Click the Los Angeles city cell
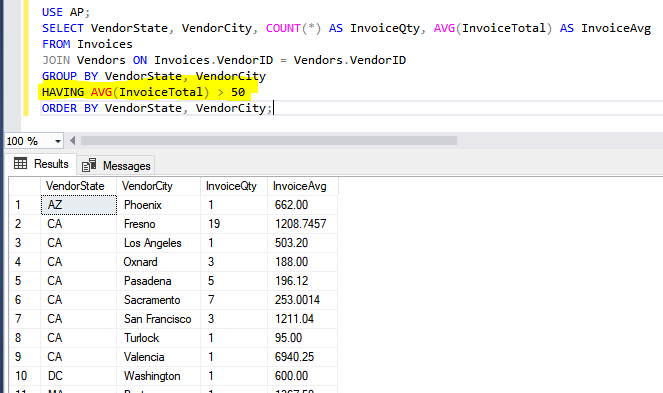The image size is (663, 393). (158, 243)
